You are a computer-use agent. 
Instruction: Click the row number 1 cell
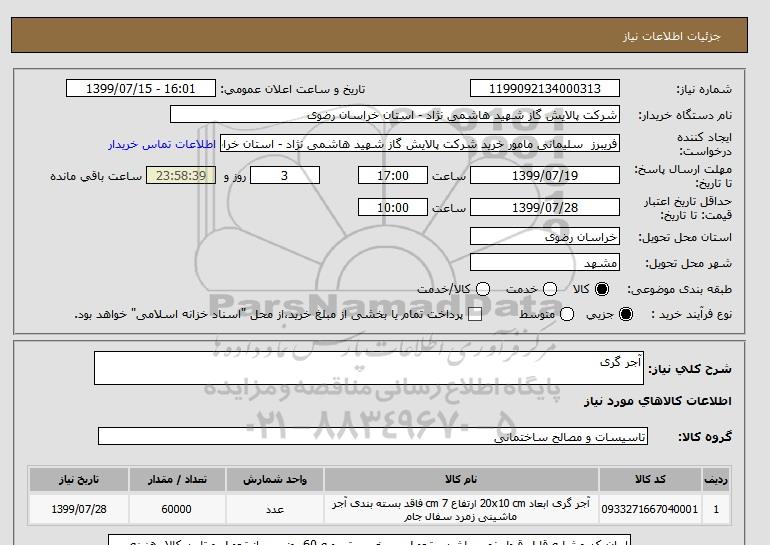[x=716, y=509]
